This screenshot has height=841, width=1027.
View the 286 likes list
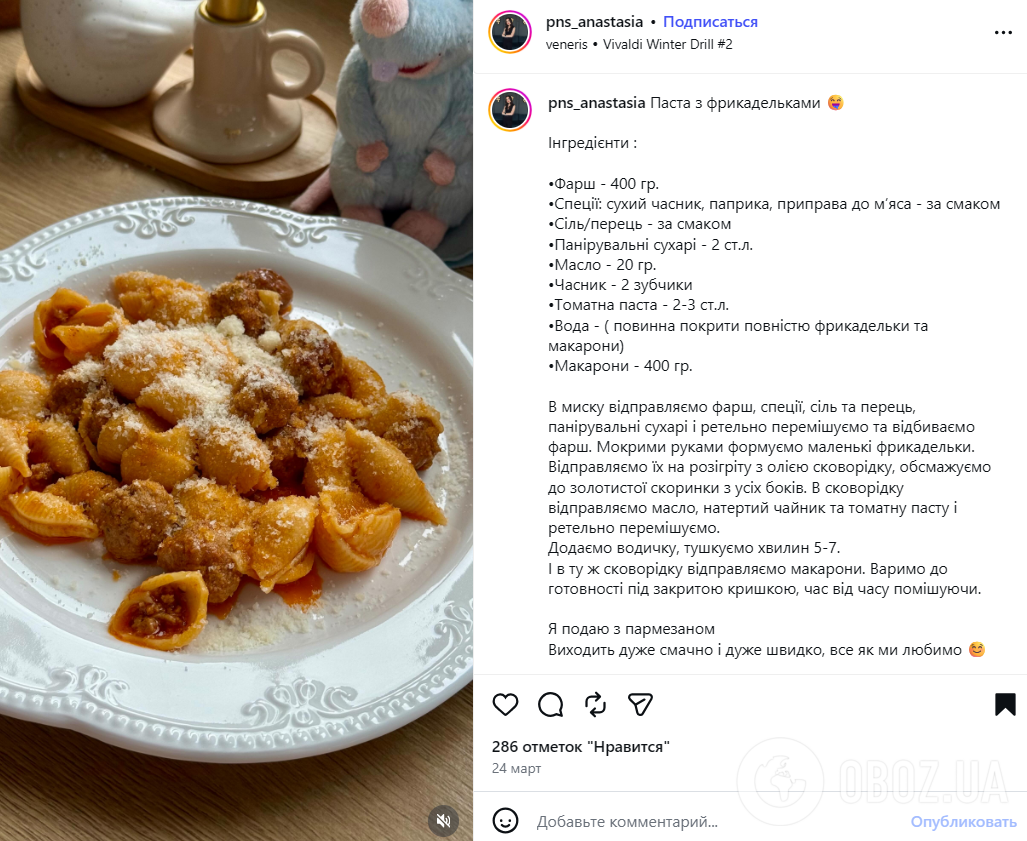point(580,747)
